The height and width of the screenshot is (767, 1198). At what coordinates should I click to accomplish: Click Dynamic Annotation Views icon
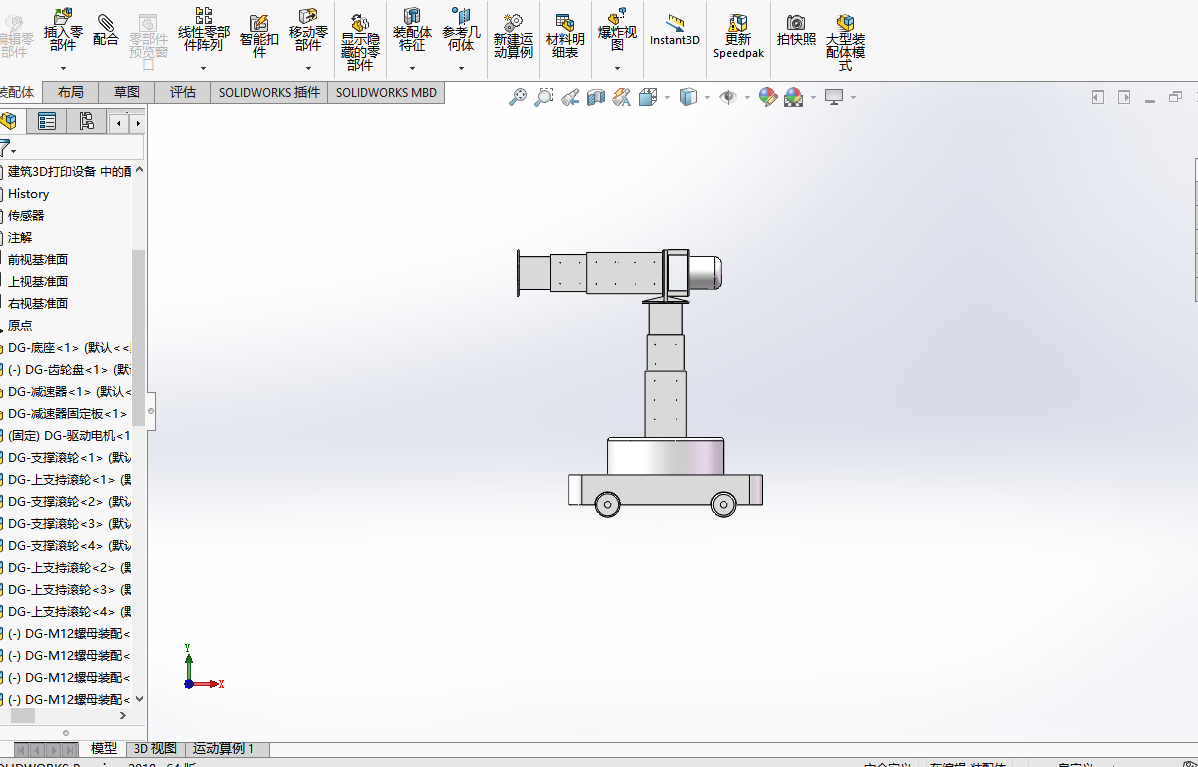click(622, 97)
